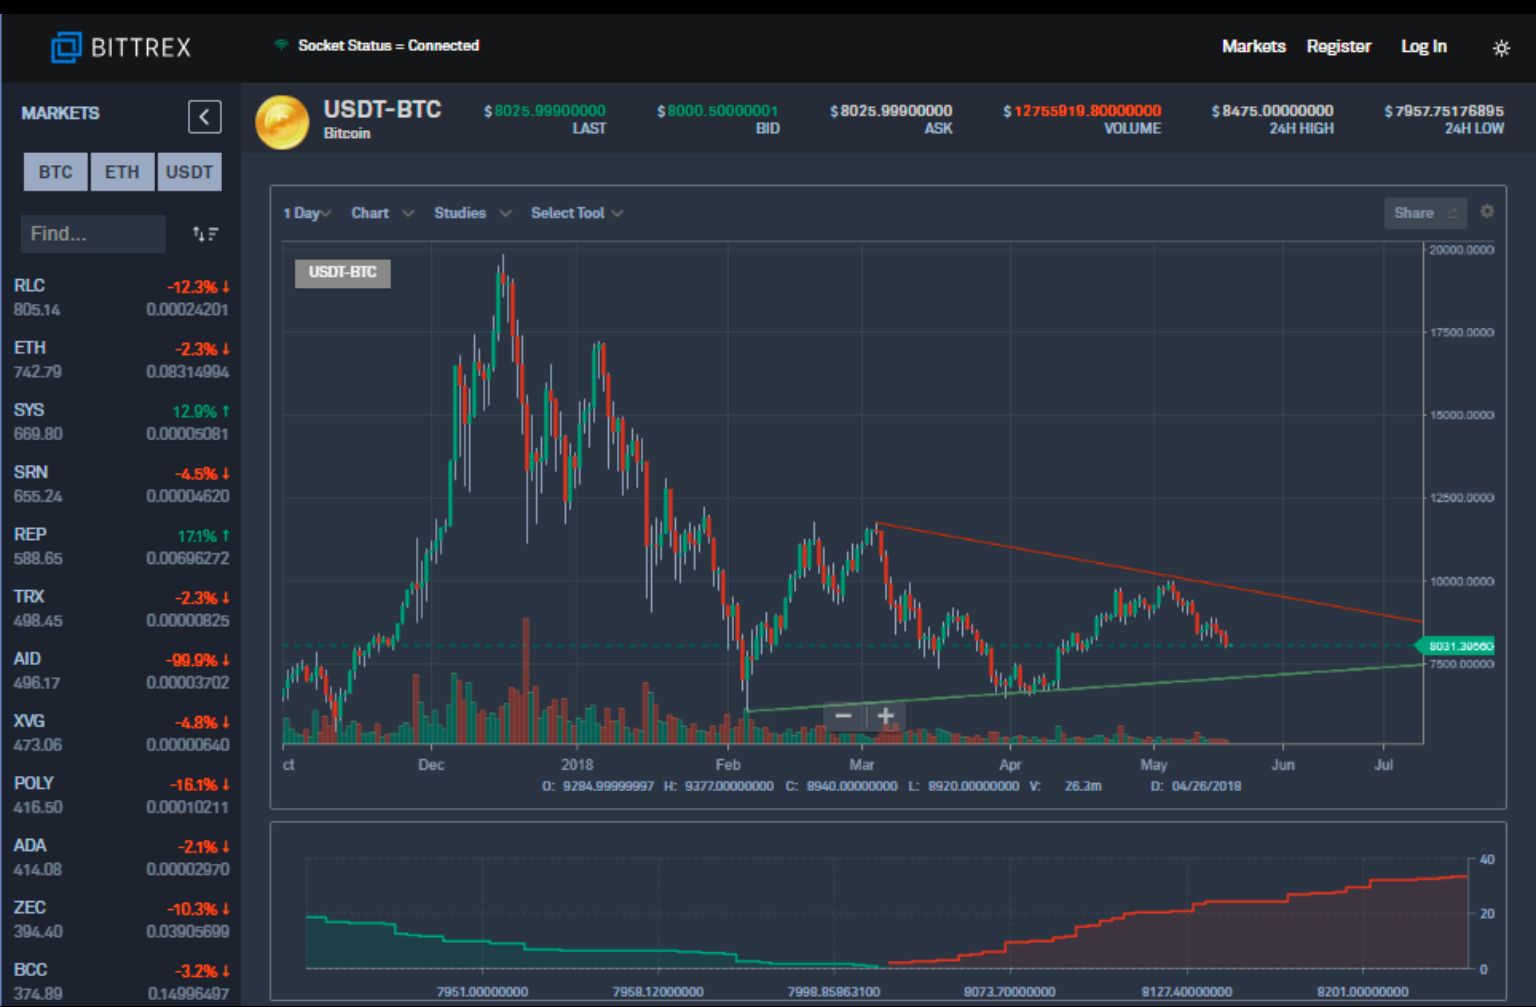Select the SYS market row

(x=120, y=421)
